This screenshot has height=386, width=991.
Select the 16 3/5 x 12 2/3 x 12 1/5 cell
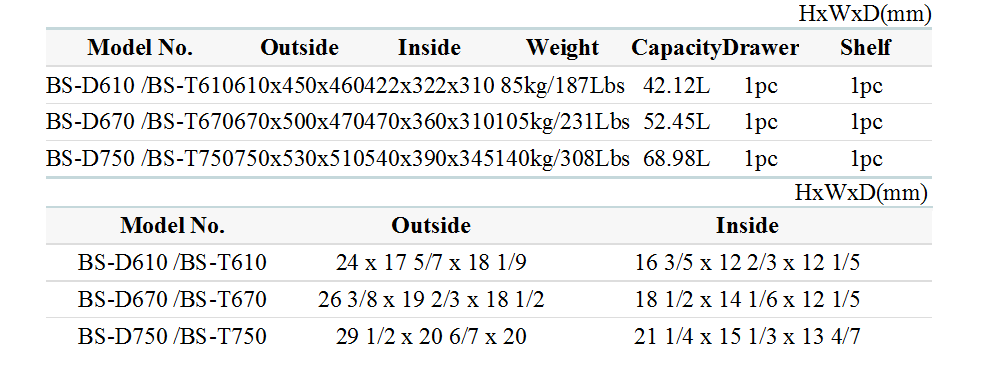747,262
